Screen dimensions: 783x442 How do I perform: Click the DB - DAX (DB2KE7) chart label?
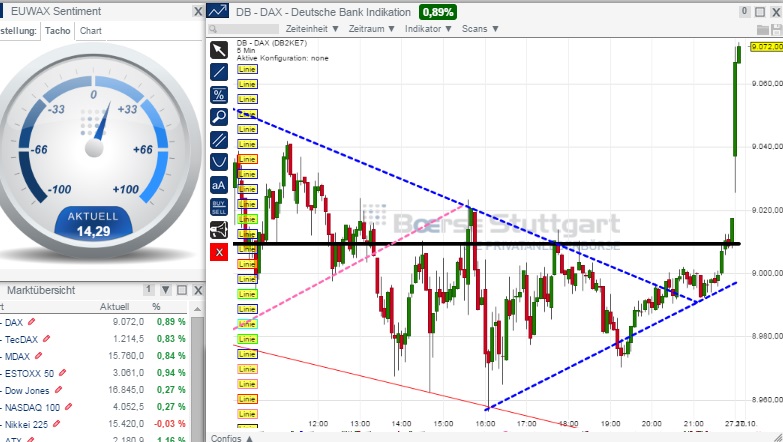click(272, 43)
